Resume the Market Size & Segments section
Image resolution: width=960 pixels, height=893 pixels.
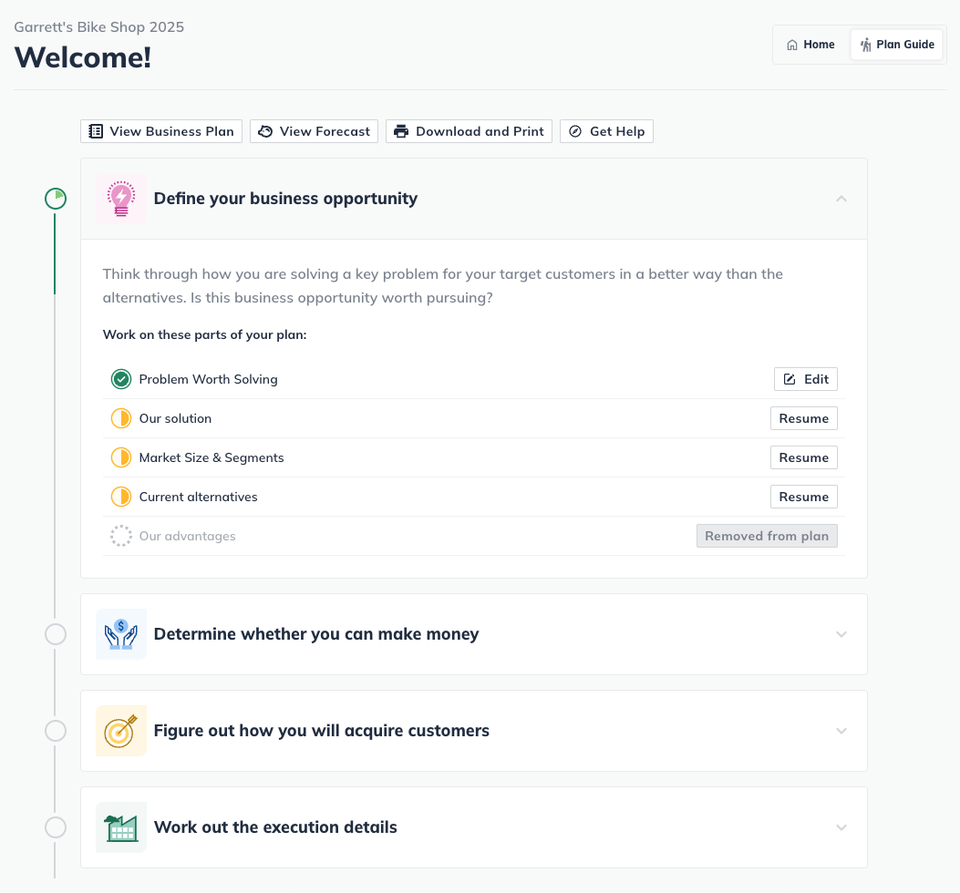[804, 458]
